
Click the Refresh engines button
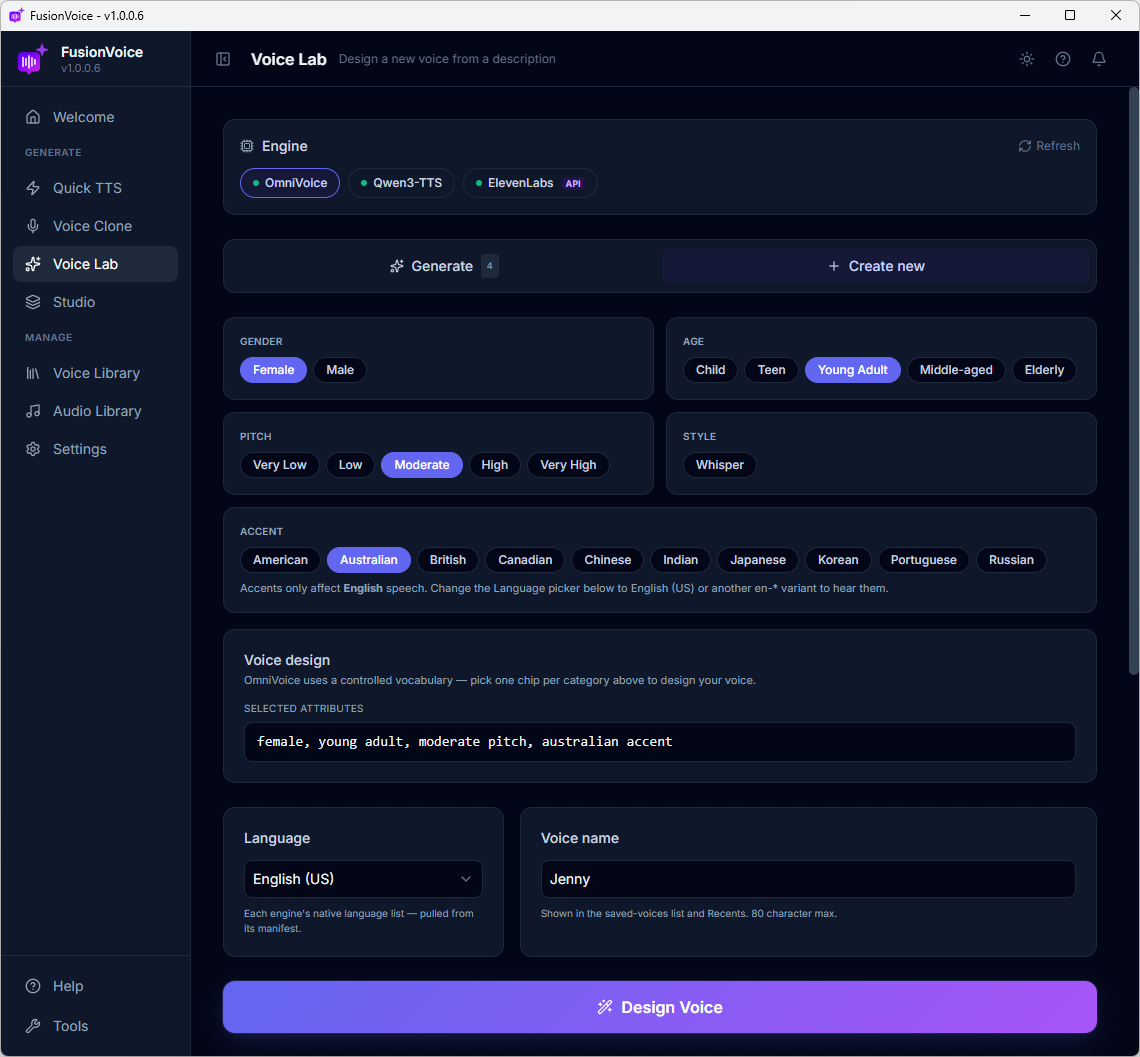click(x=1048, y=146)
